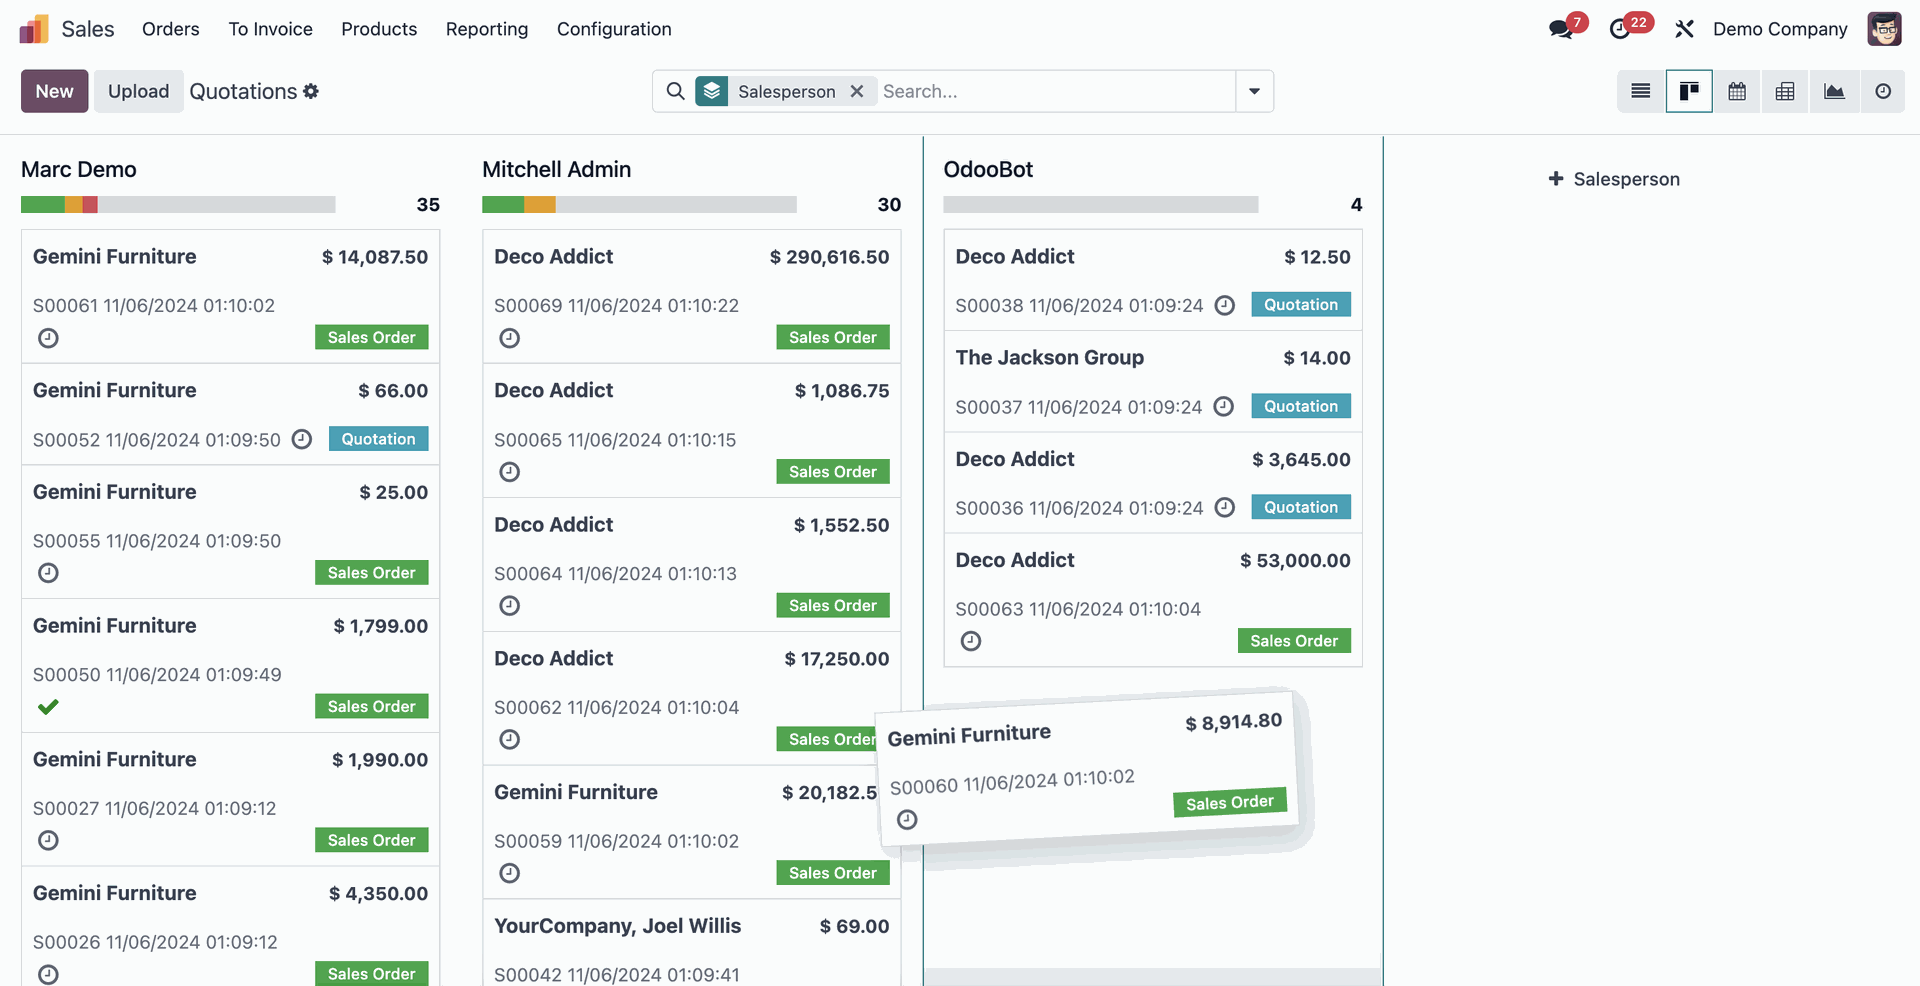Remove the Salesperson group filter

[857, 91]
